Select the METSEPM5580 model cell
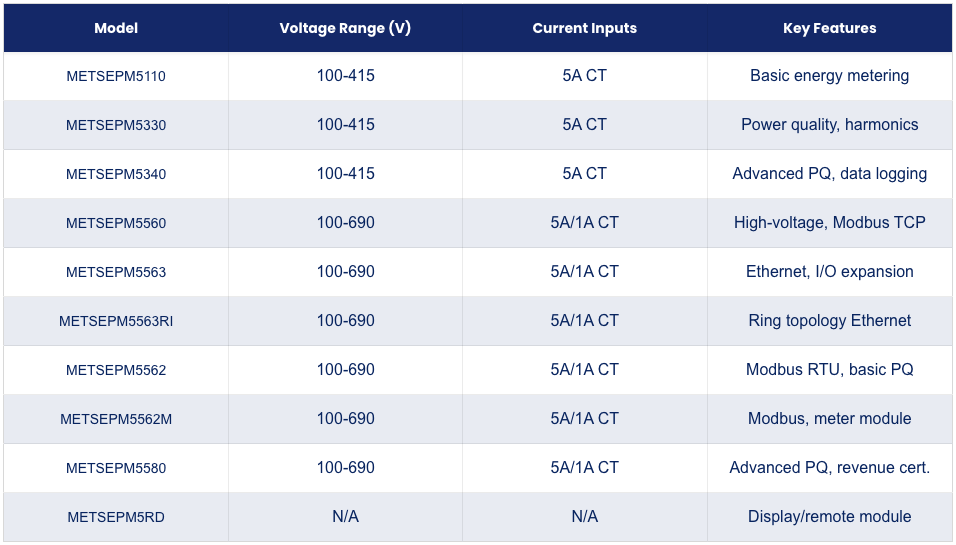 coord(116,468)
